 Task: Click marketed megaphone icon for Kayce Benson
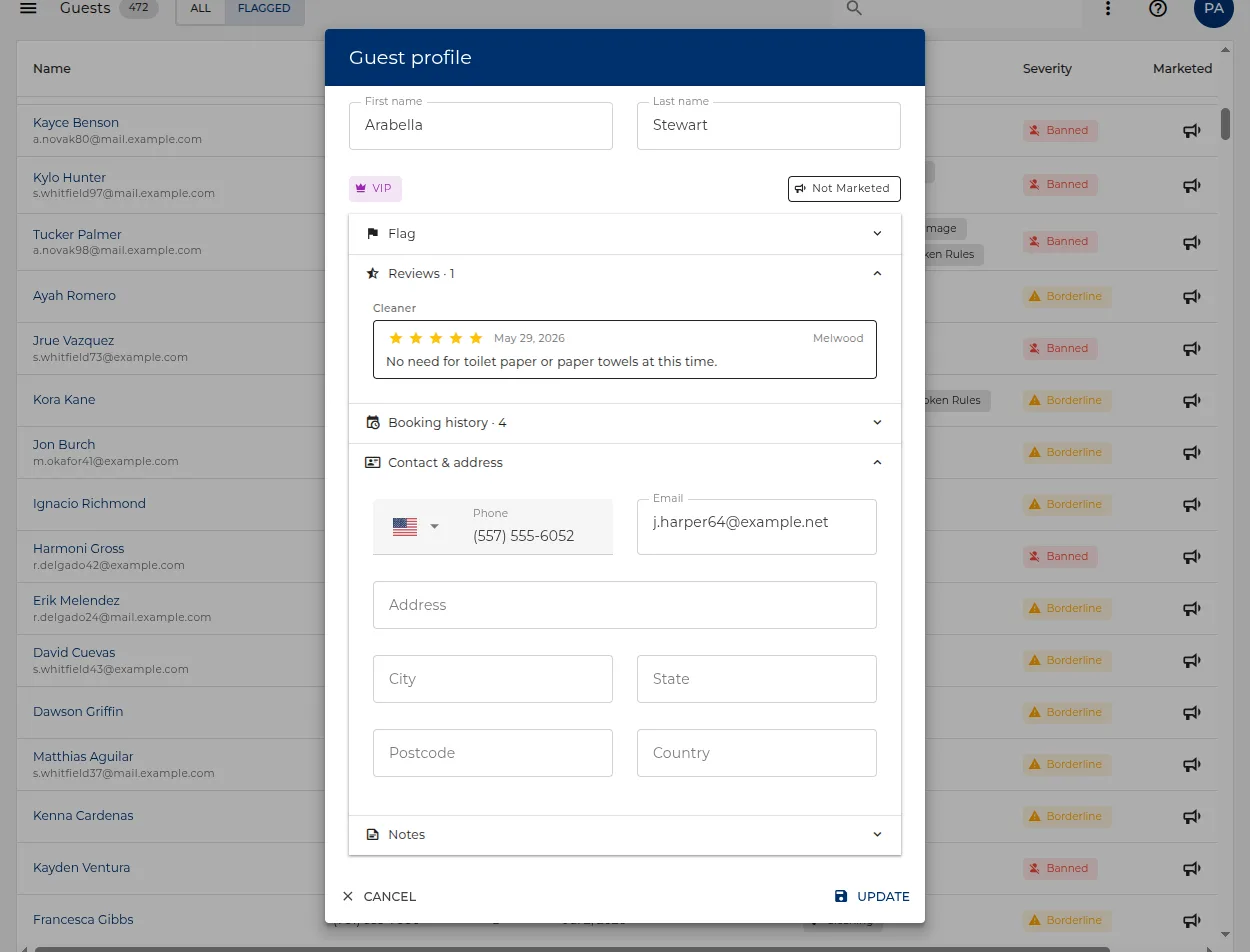pyautogui.click(x=1191, y=130)
